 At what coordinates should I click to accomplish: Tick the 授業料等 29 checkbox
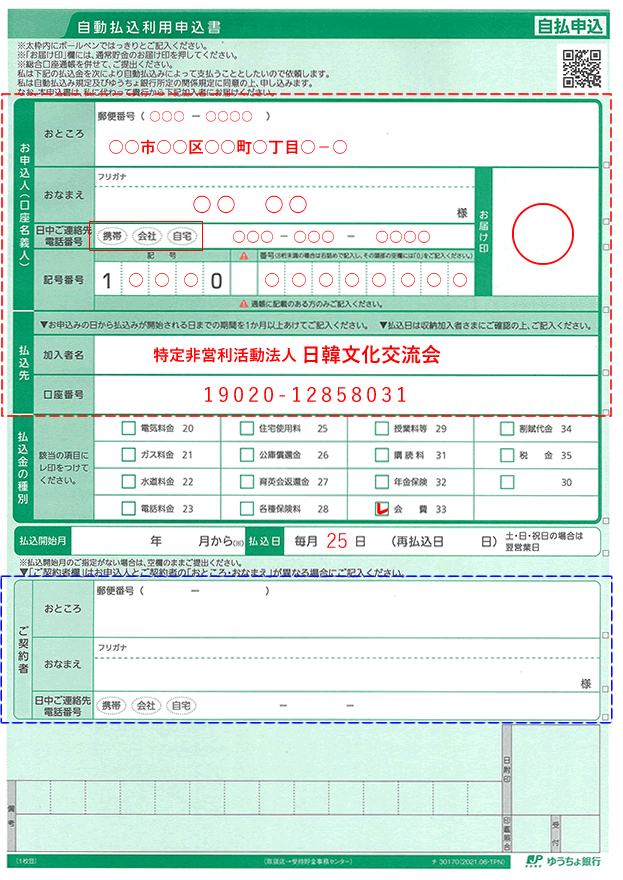click(382, 428)
